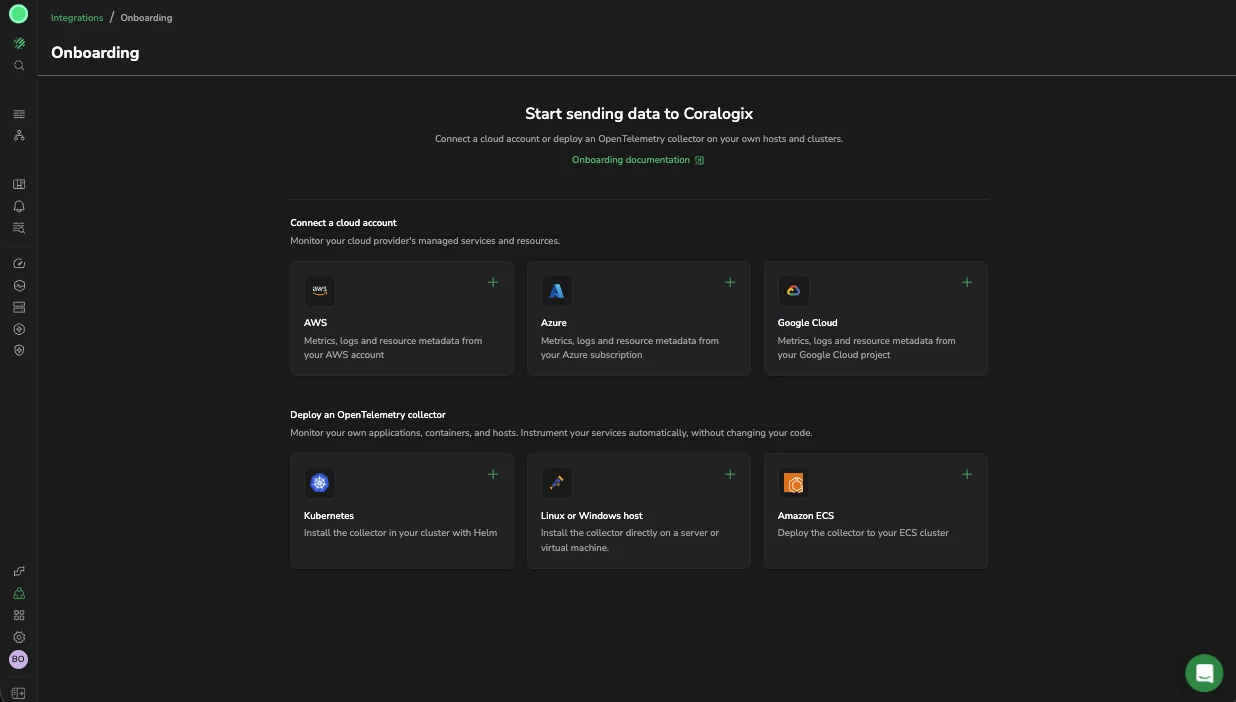Image resolution: width=1236 pixels, height=702 pixels.
Task: Click the green integrations triangle icon
Action: [x=19, y=593]
